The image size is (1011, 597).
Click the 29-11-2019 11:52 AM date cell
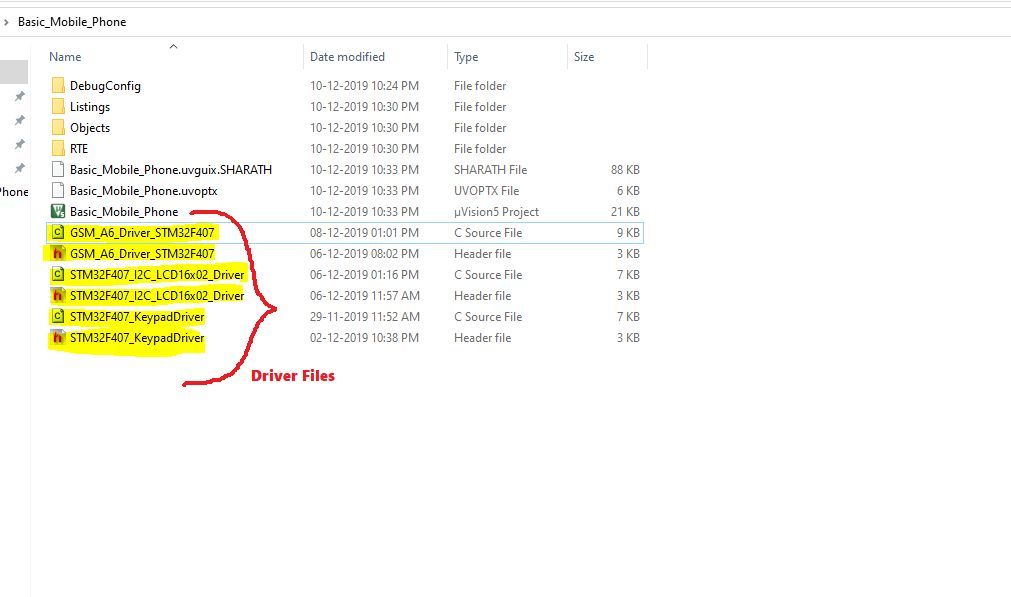tap(364, 317)
